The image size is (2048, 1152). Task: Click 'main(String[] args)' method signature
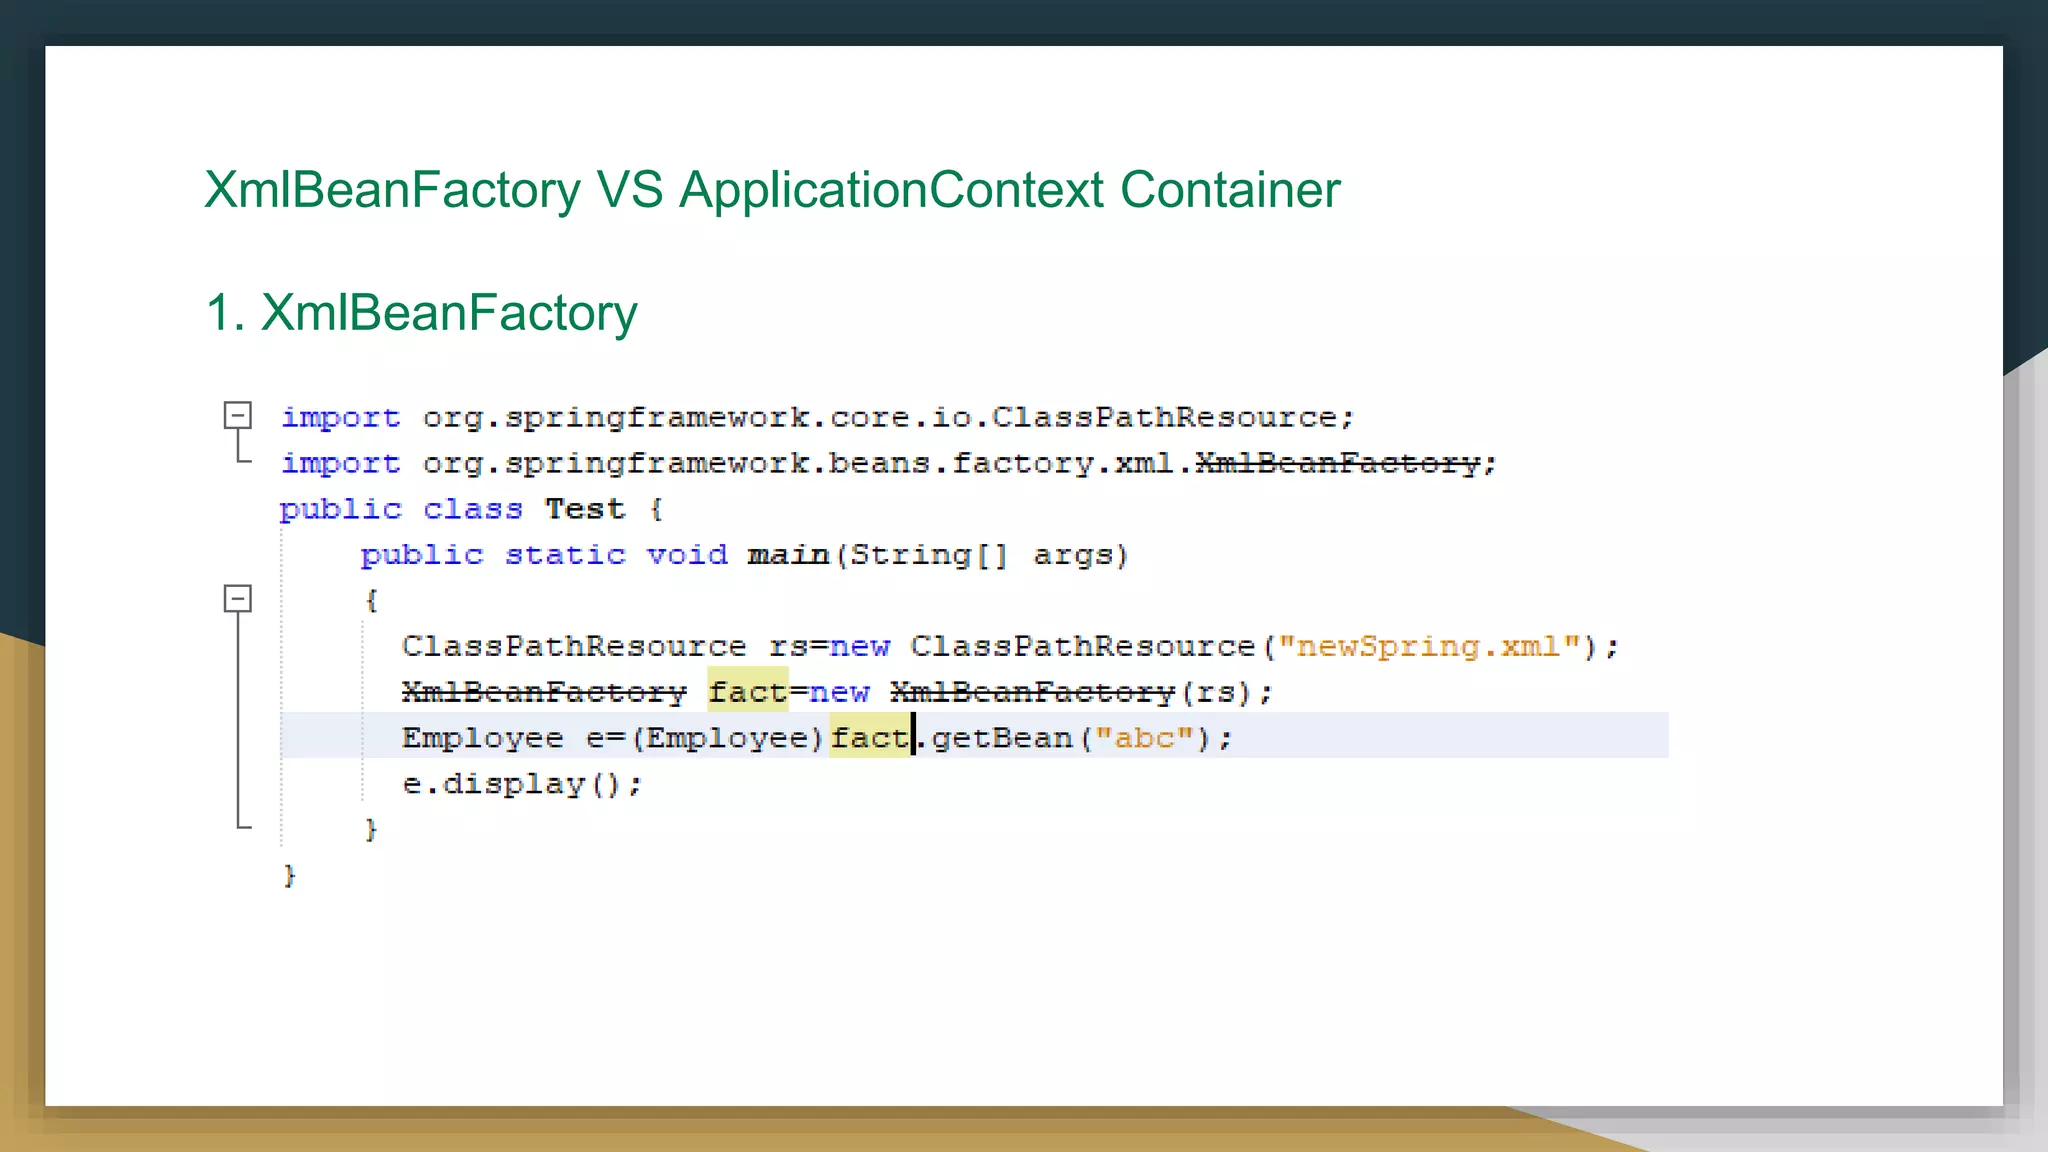click(x=938, y=555)
